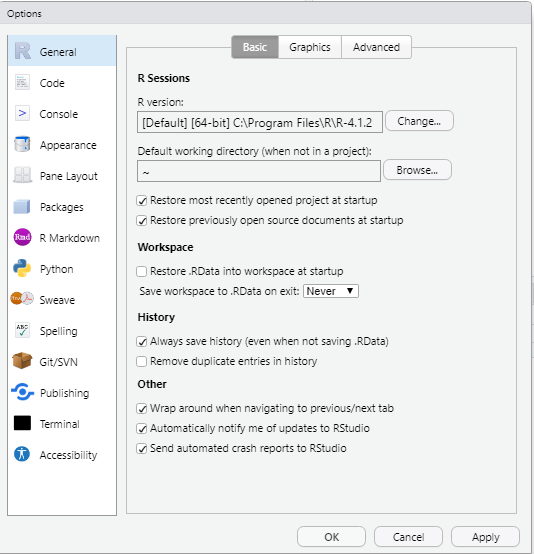Screen dimensions: 534x554
Task: Uncheck Restore previously open source documents
Action: tap(142, 221)
